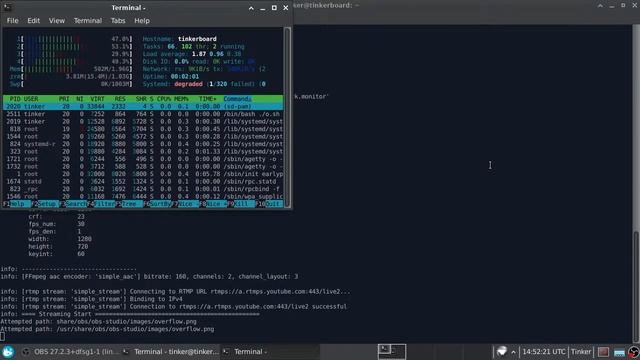Viewport: 640px width, 360px height.
Task: Open the Tabs menu in Terminal
Action: 118,20
